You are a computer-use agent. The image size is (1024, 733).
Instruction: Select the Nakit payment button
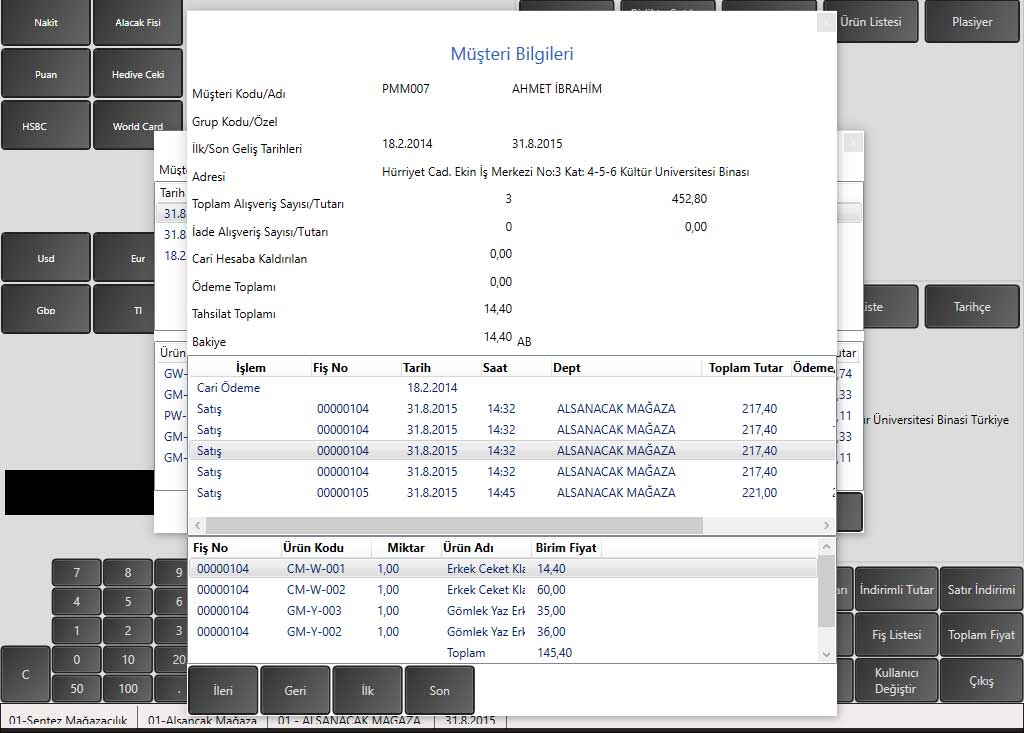pyautogui.click(x=46, y=22)
